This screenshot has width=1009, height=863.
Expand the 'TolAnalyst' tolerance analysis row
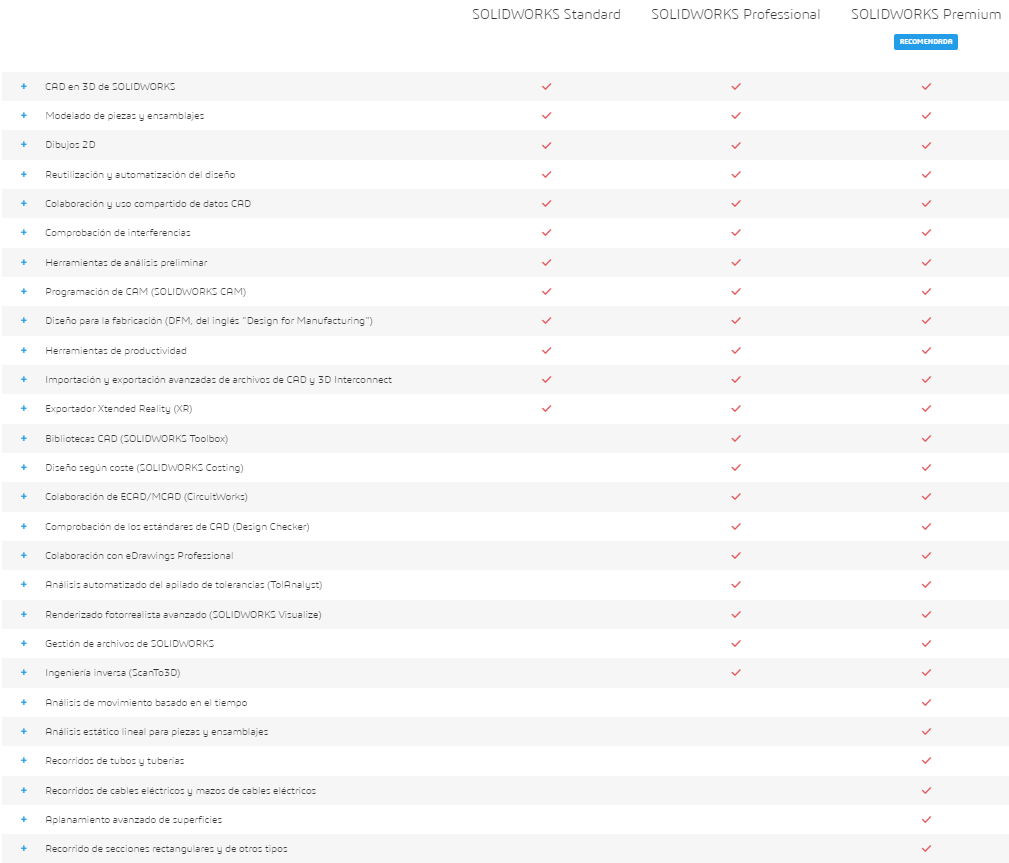(x=24, y=584)
